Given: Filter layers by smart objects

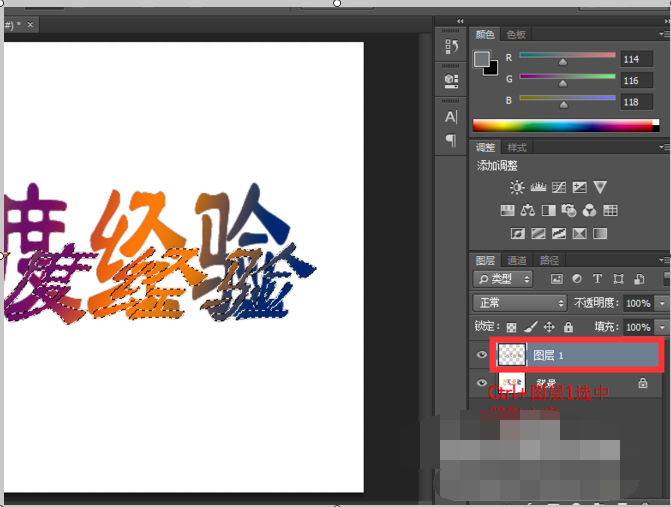Looking at the screenshot, I should tap(639, 279).
